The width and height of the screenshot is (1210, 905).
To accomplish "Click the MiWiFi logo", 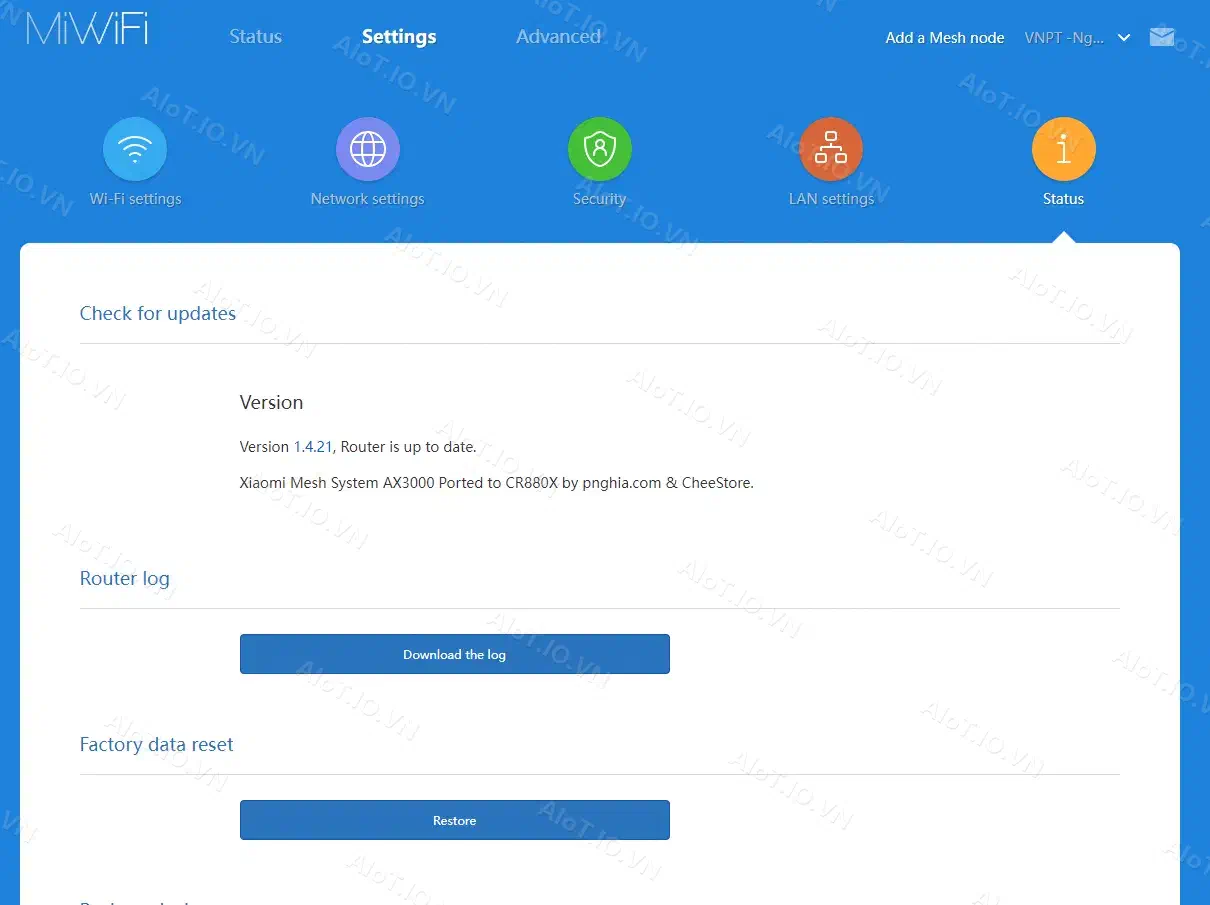I will [x=87, y=29].
